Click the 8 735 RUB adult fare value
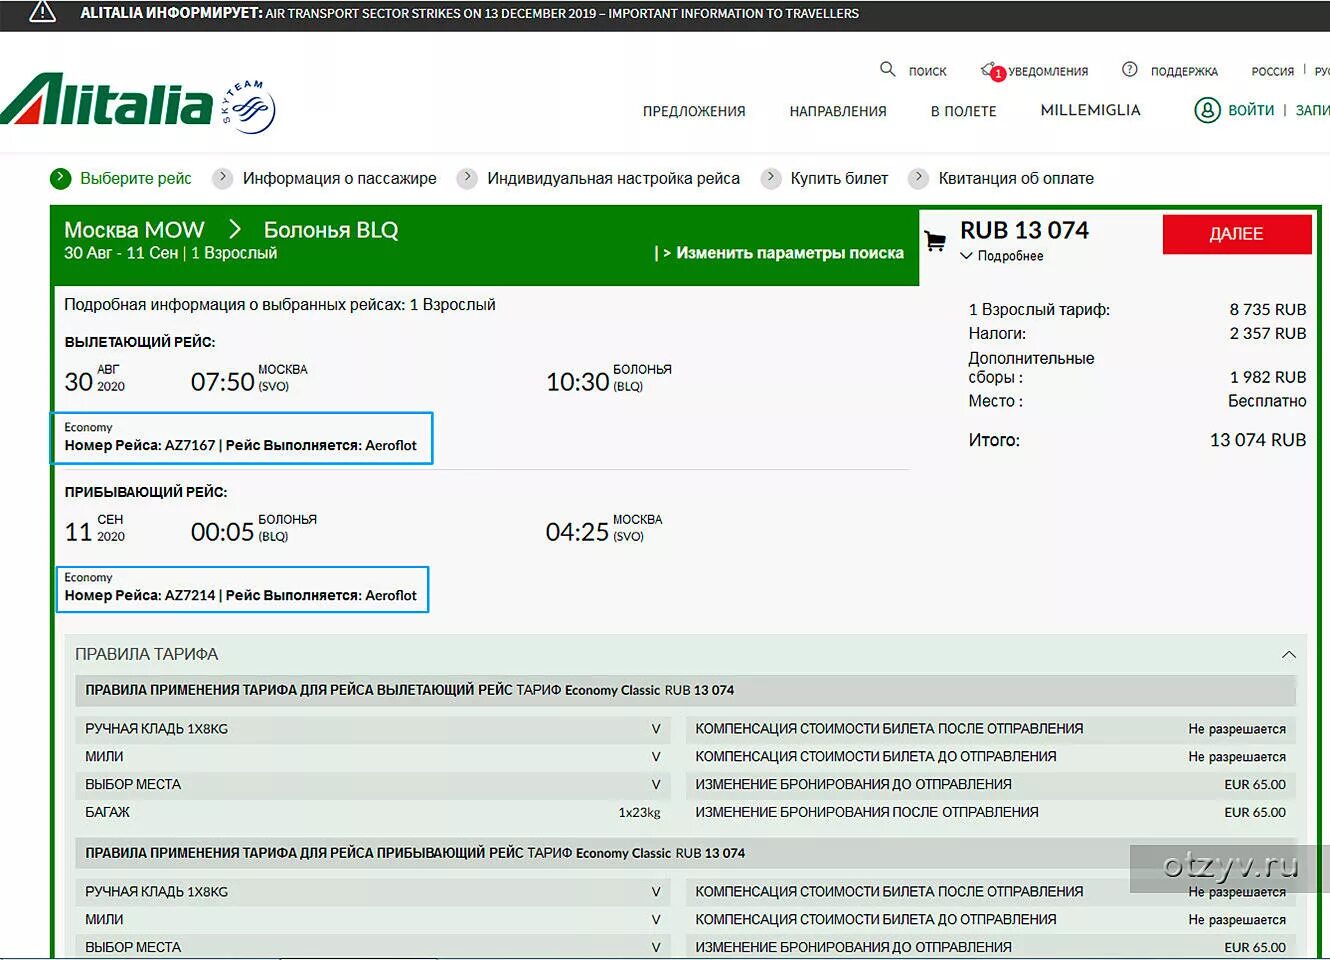Screen dimensions: 1330x960 tap(1268, 310)
